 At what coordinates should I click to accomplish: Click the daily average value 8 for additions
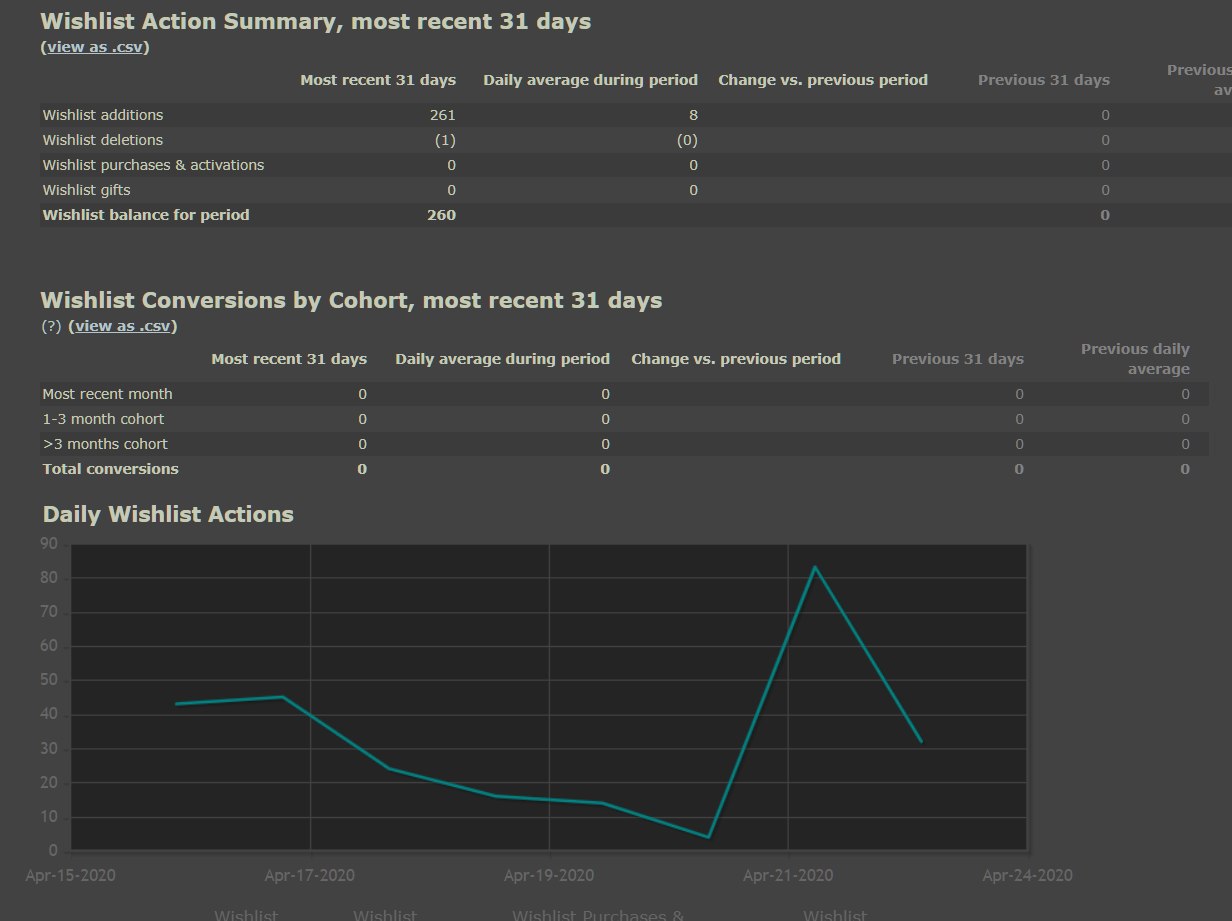693,115
